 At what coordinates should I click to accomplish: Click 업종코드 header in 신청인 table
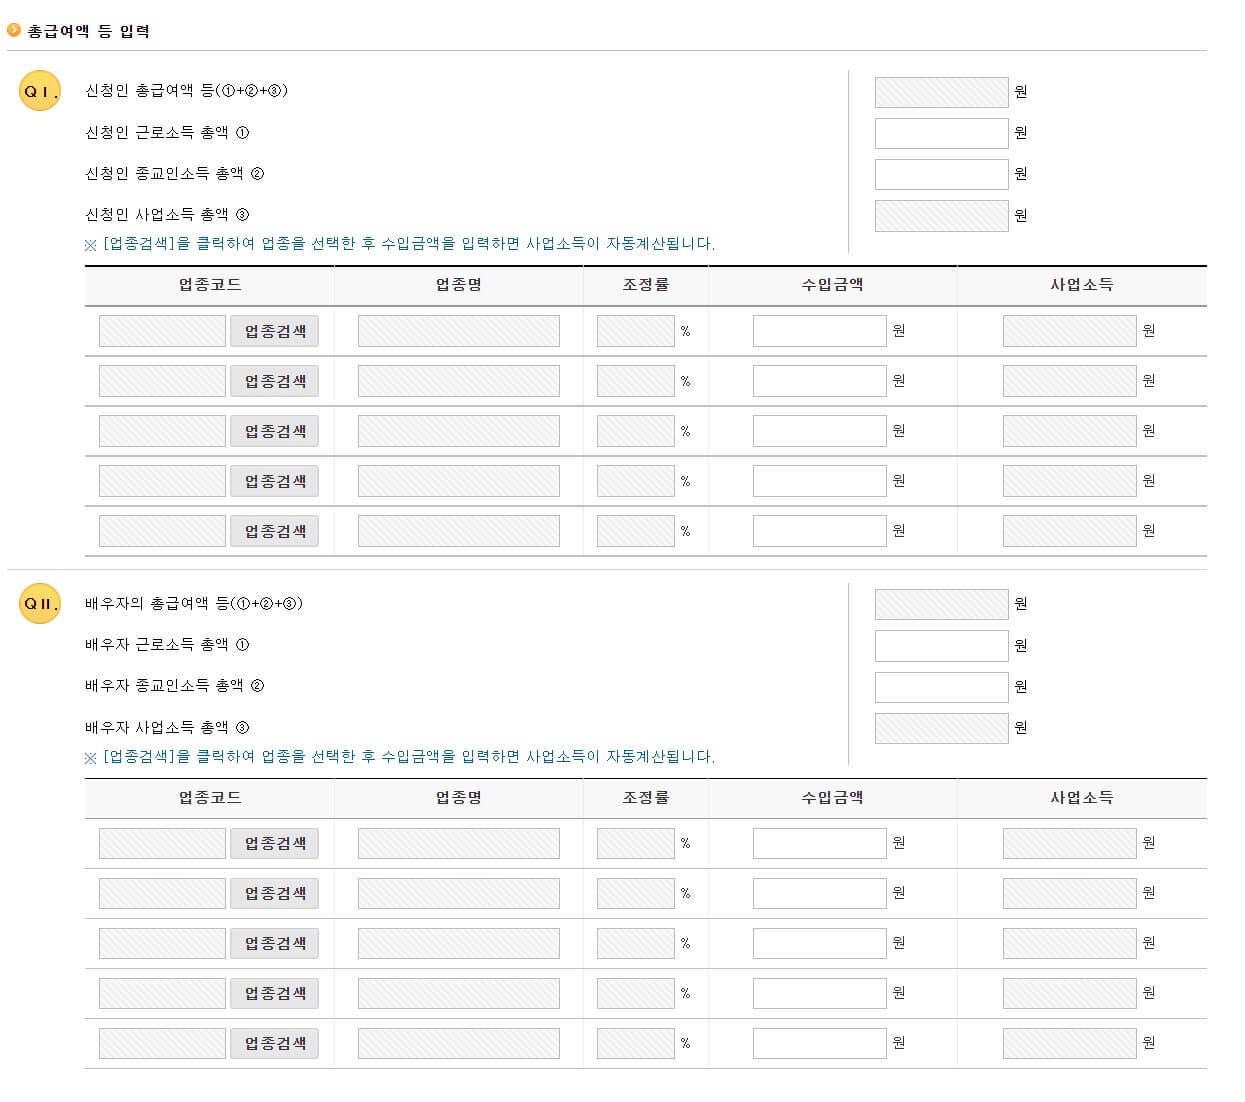[x=210, y=285]
